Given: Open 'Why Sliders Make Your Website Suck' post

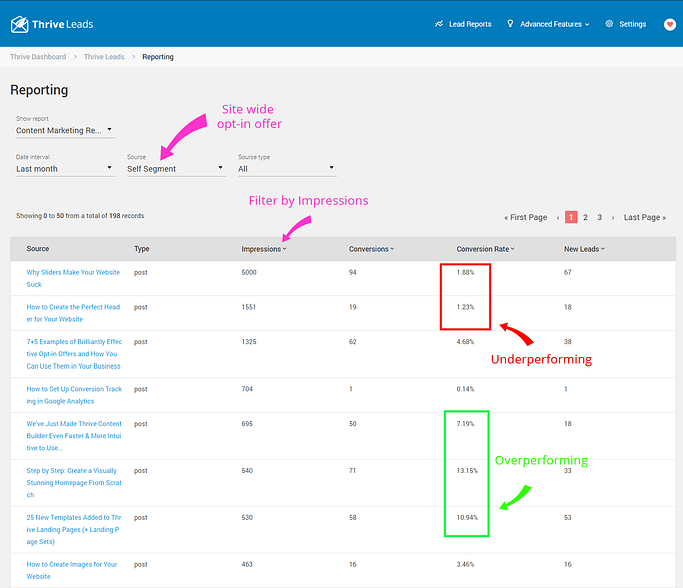Looking at the screenshot, I should 73,278.
